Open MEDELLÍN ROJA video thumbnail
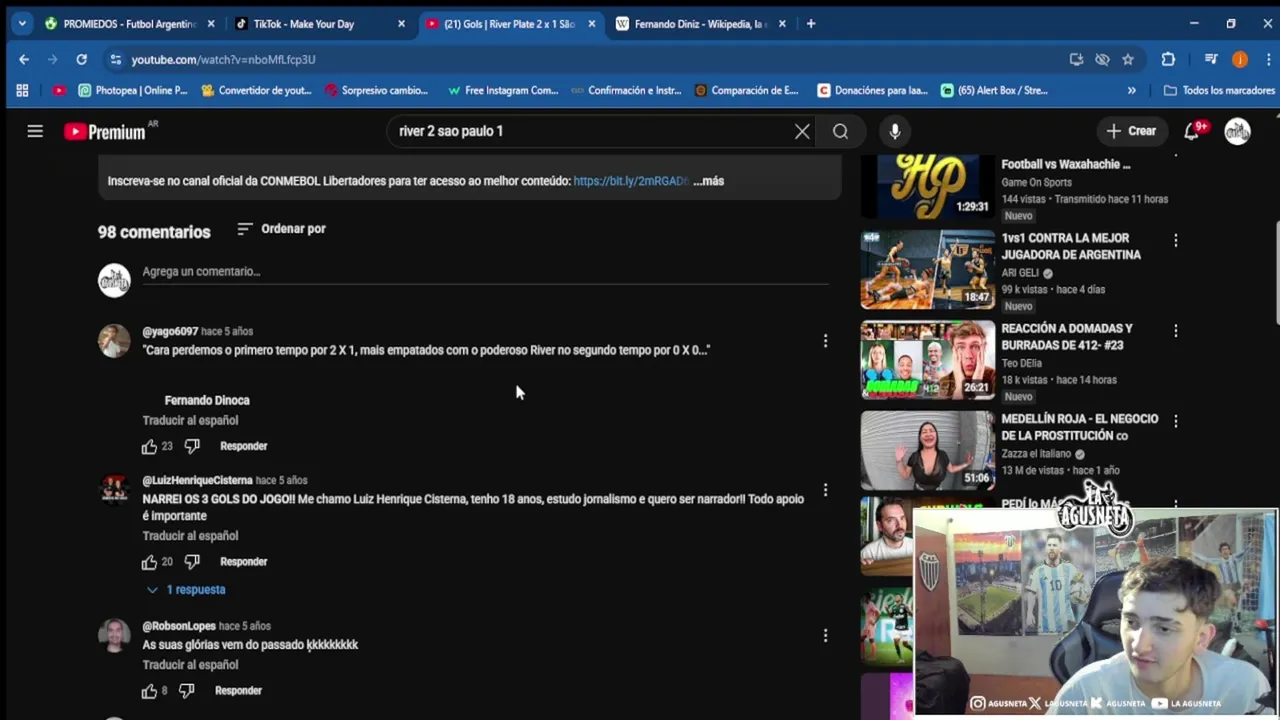The image size is (1280, 720). tap(928, 450)
